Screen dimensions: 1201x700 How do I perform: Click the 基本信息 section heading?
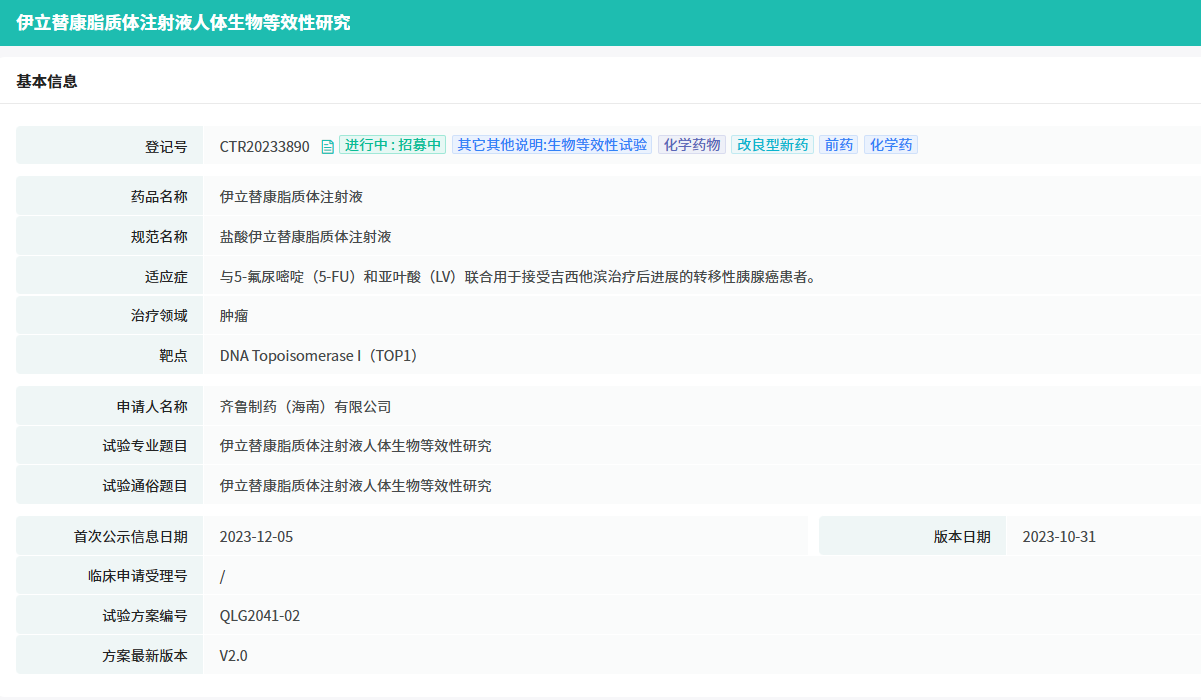tap(47, 82)
